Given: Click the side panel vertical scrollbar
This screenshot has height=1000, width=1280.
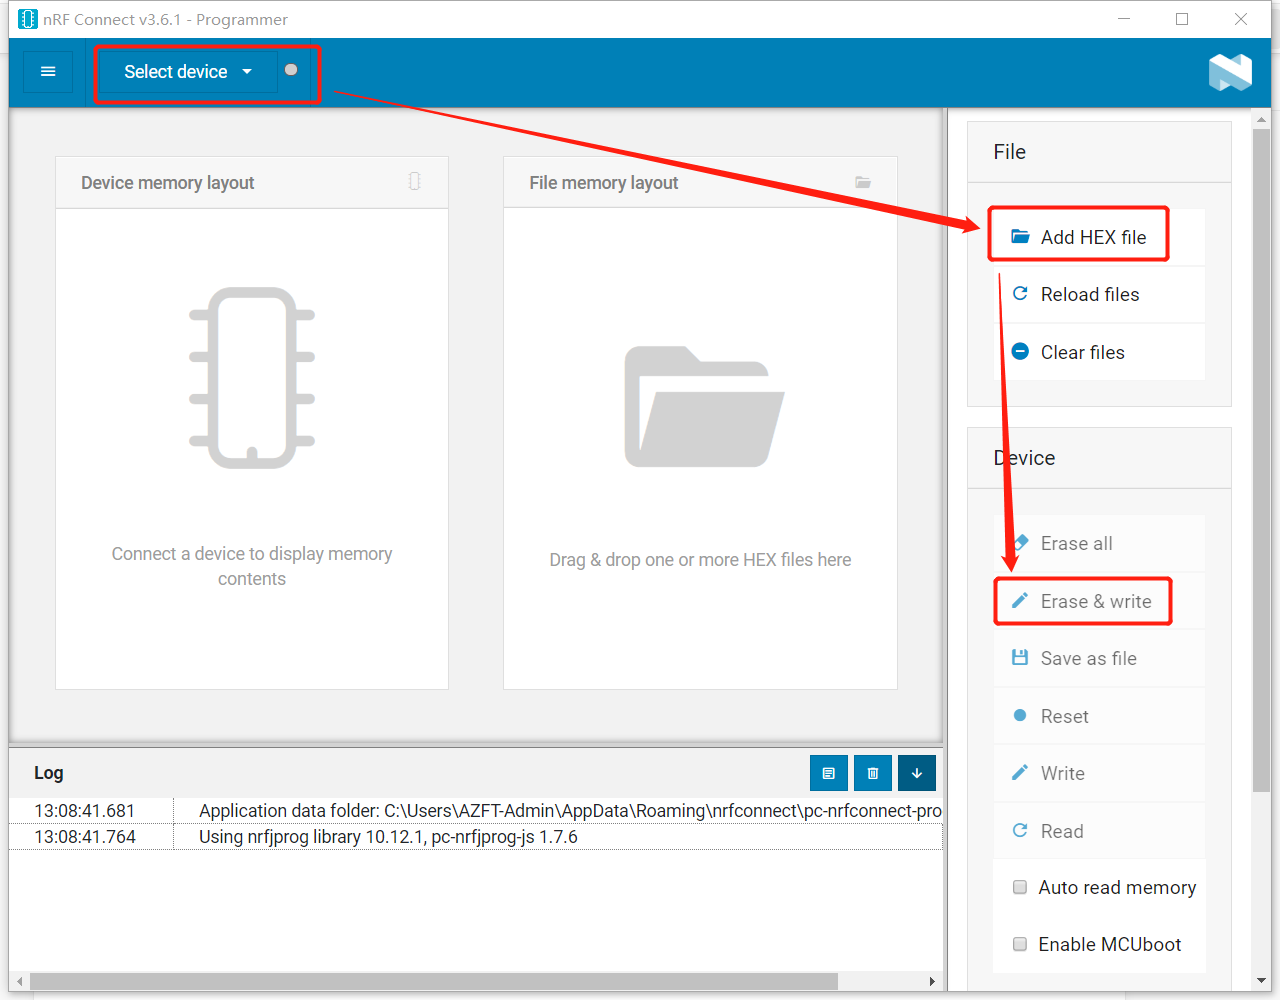Looking at the screenshot, I should coord(1261,460).
